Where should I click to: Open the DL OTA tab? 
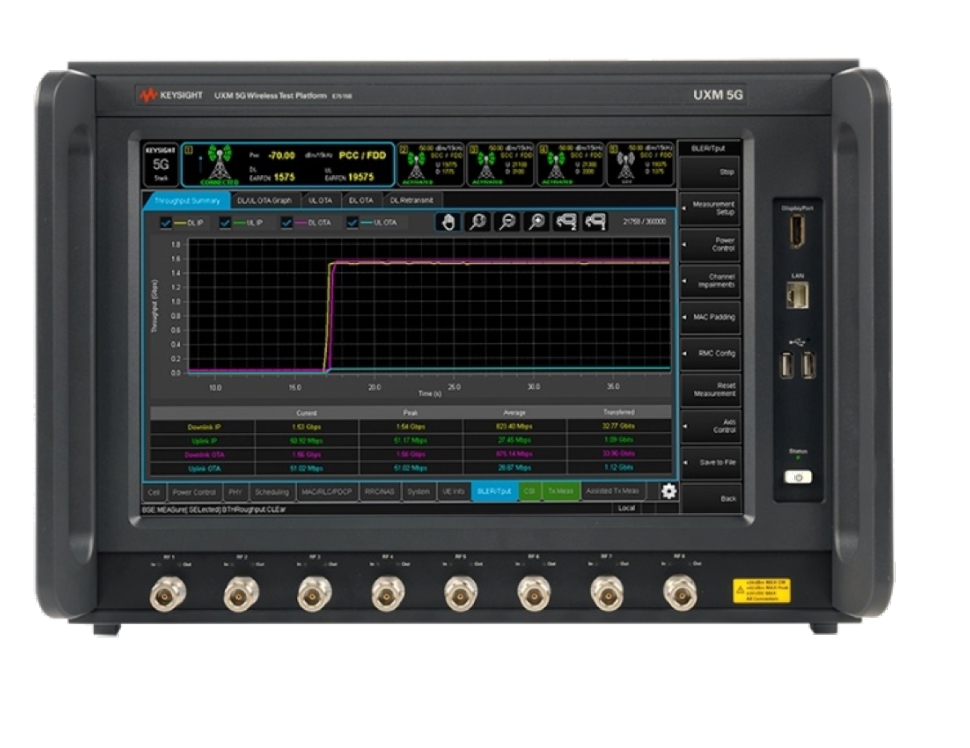coord(361,200)
